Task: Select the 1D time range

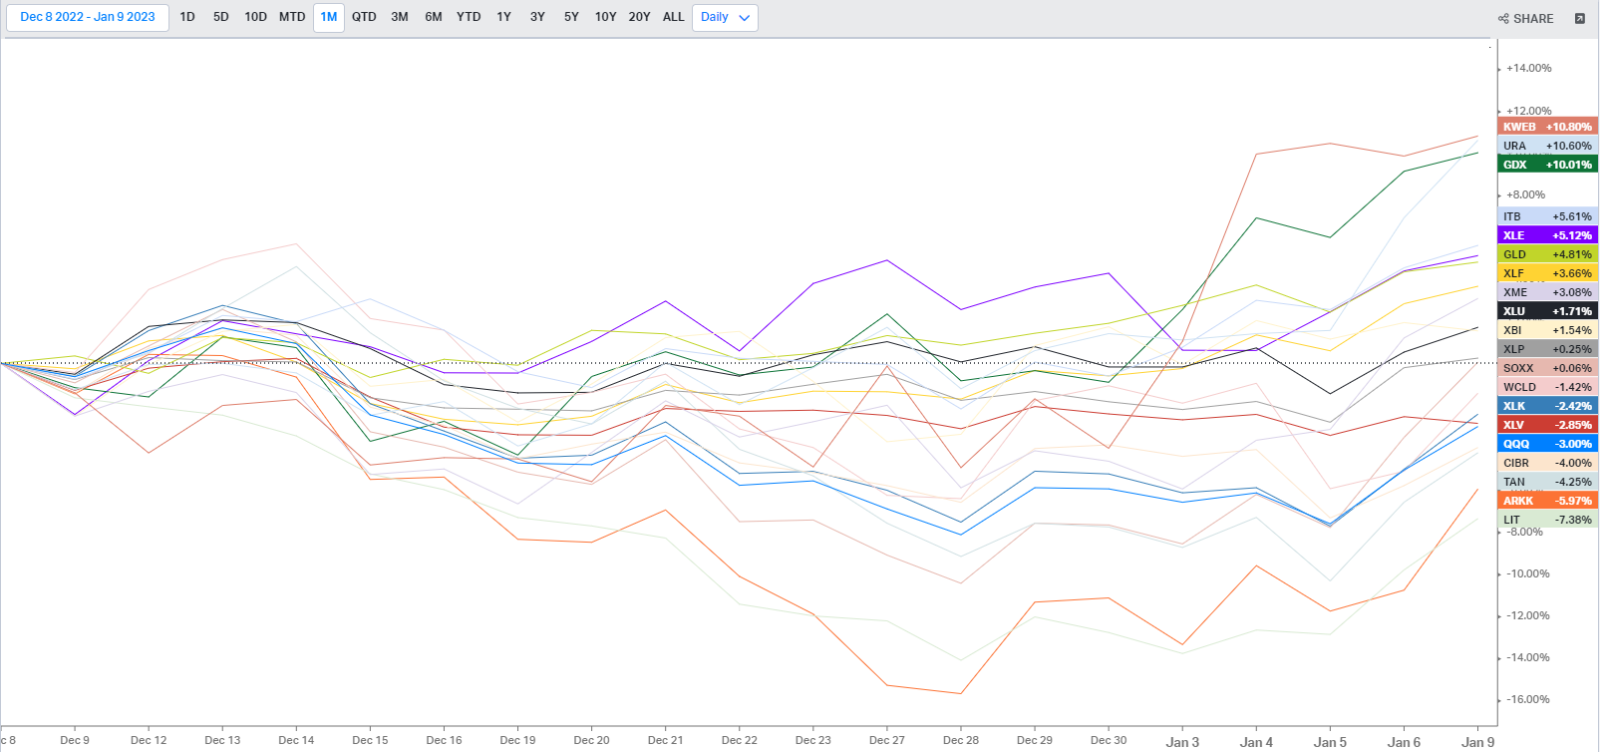Action: coord(187,17)
